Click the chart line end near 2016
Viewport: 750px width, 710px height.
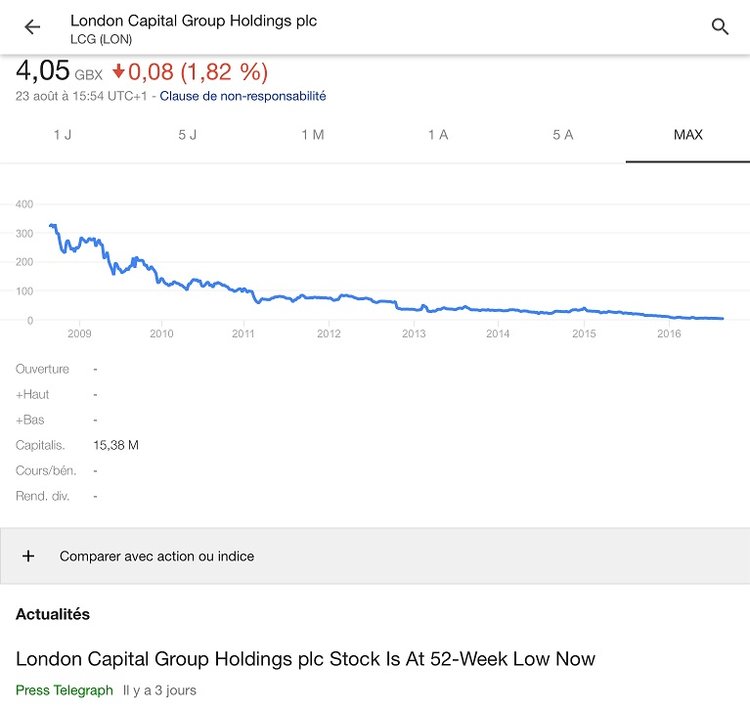click(718, 318)
